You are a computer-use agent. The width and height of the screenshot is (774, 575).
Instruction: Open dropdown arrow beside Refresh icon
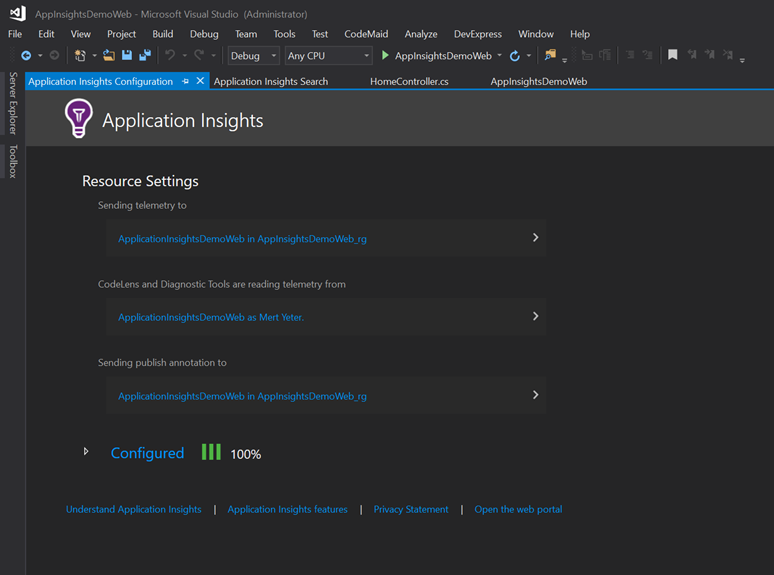tap(529, 56)
